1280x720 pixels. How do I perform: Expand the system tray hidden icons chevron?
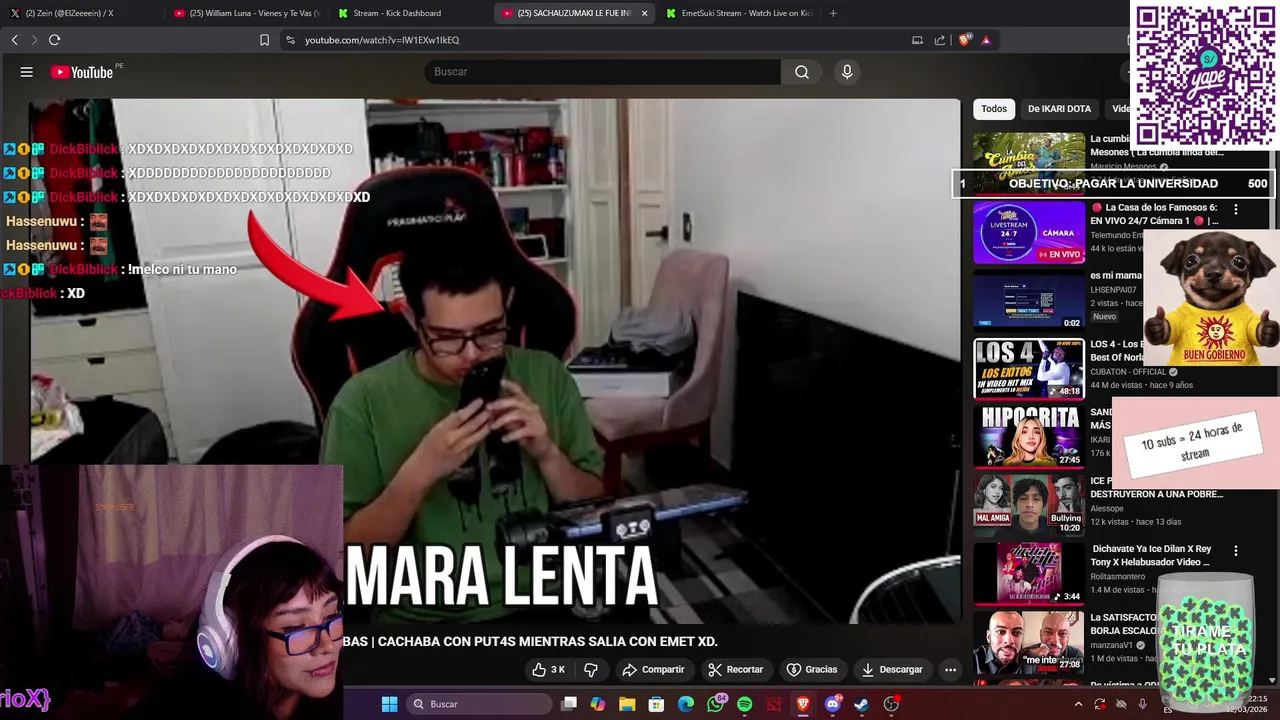[1078, 704]
